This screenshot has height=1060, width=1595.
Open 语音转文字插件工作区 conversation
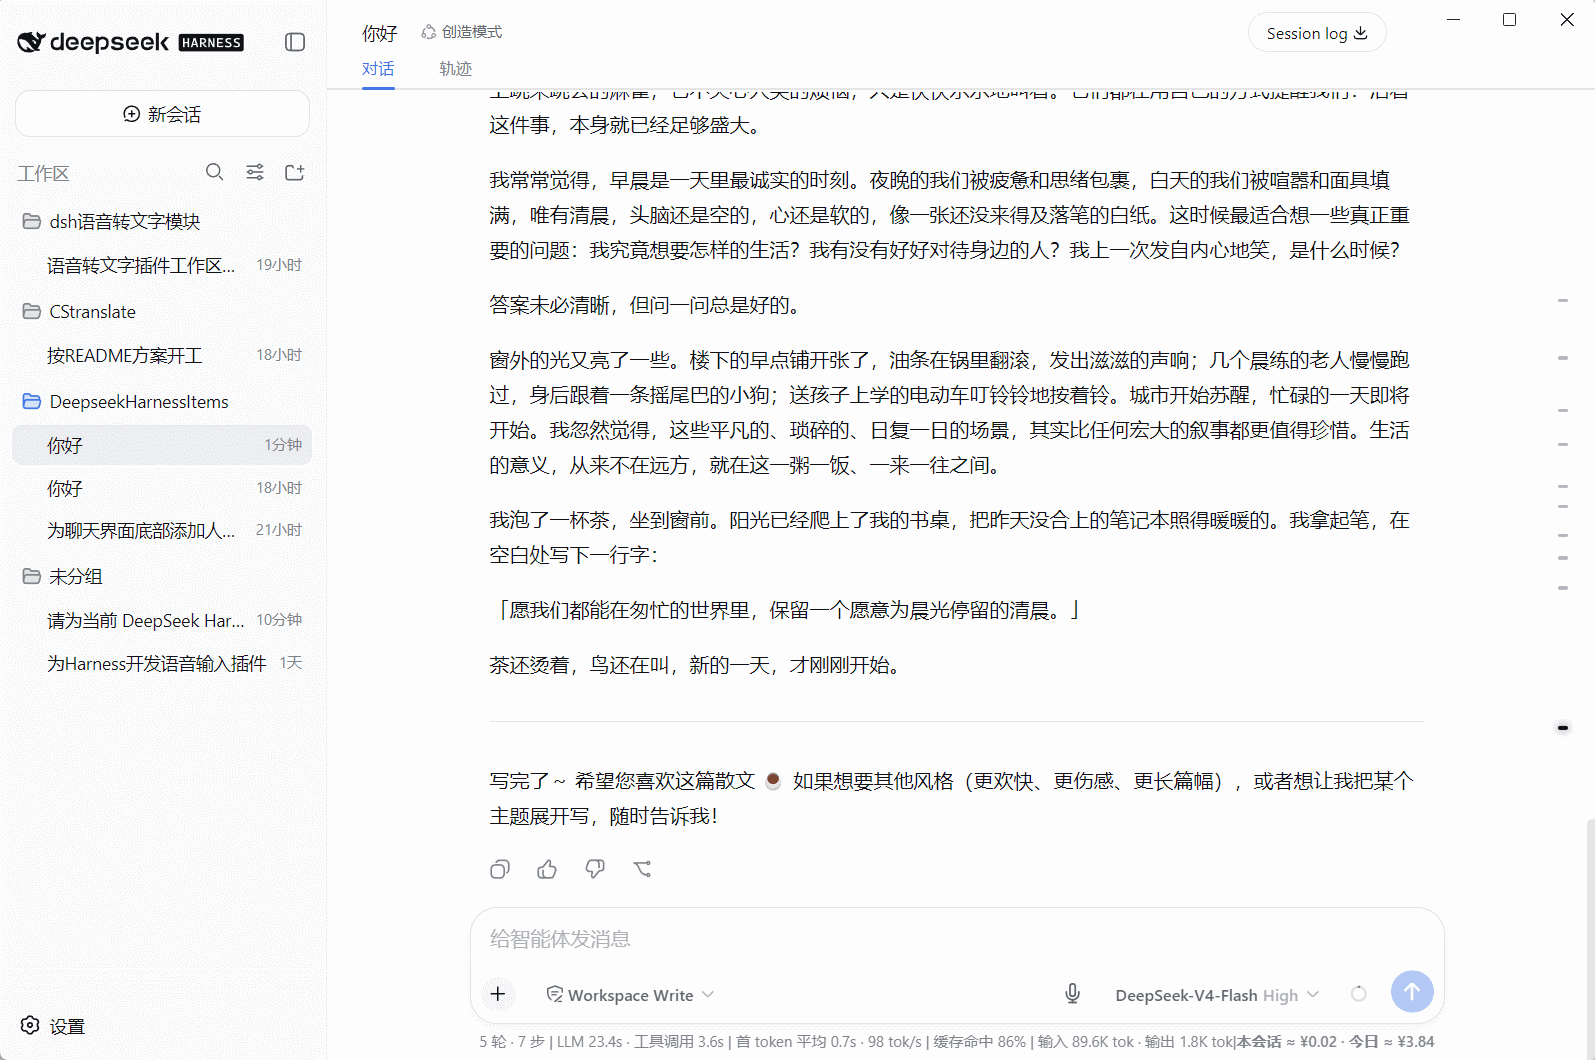162,265
